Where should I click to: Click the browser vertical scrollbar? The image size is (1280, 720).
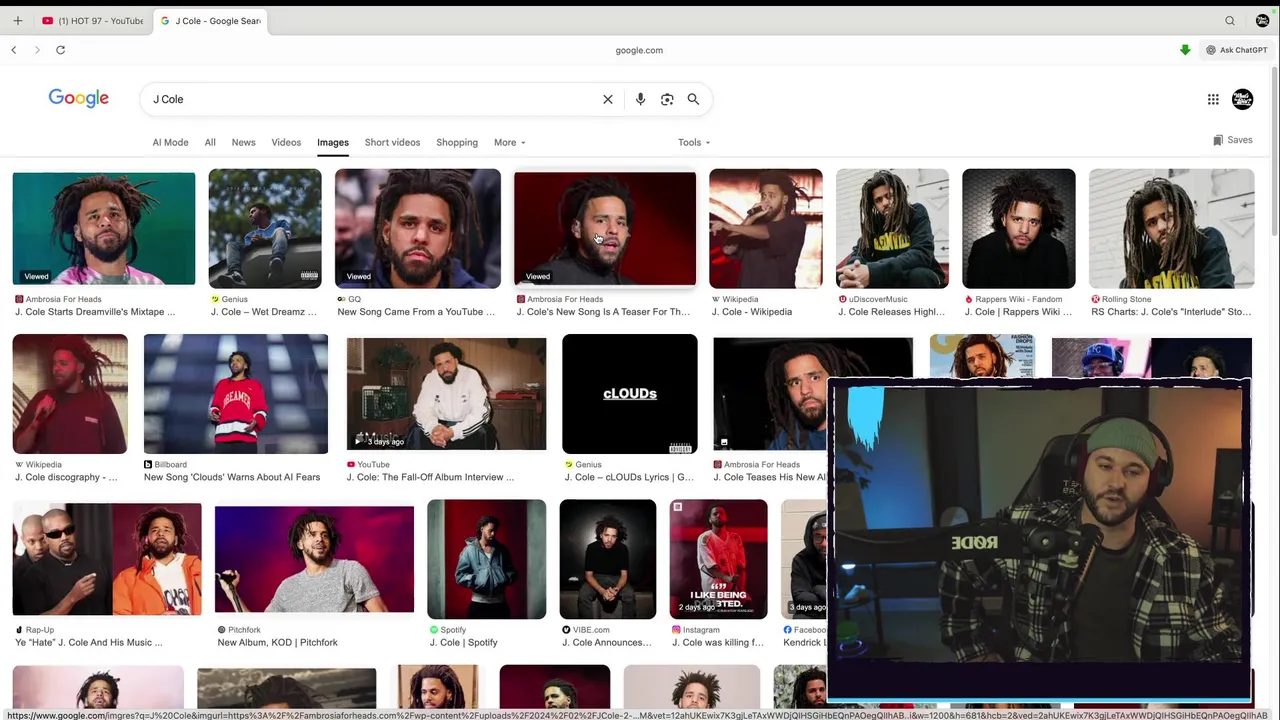pyautogui.click(x=1274, y=150)
